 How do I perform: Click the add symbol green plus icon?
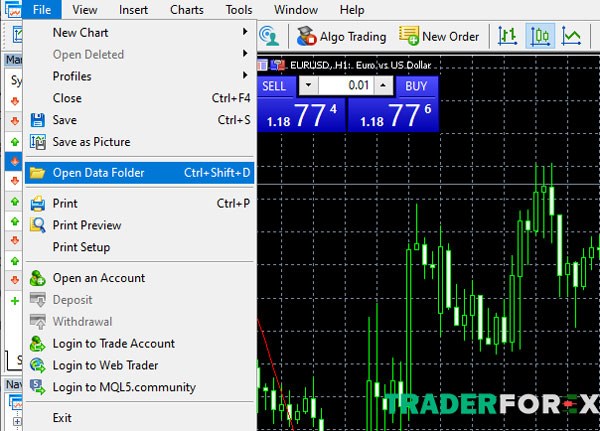point(15,301)
